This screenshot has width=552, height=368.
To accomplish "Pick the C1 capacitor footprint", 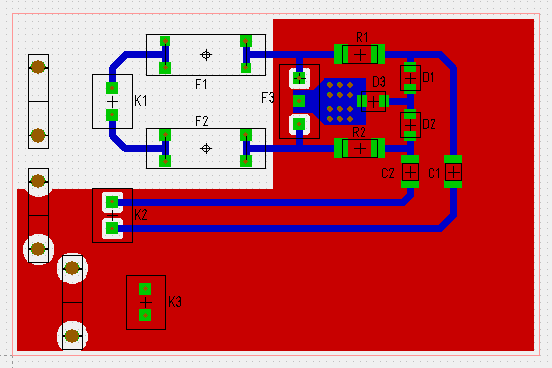I will pos(453,172).
